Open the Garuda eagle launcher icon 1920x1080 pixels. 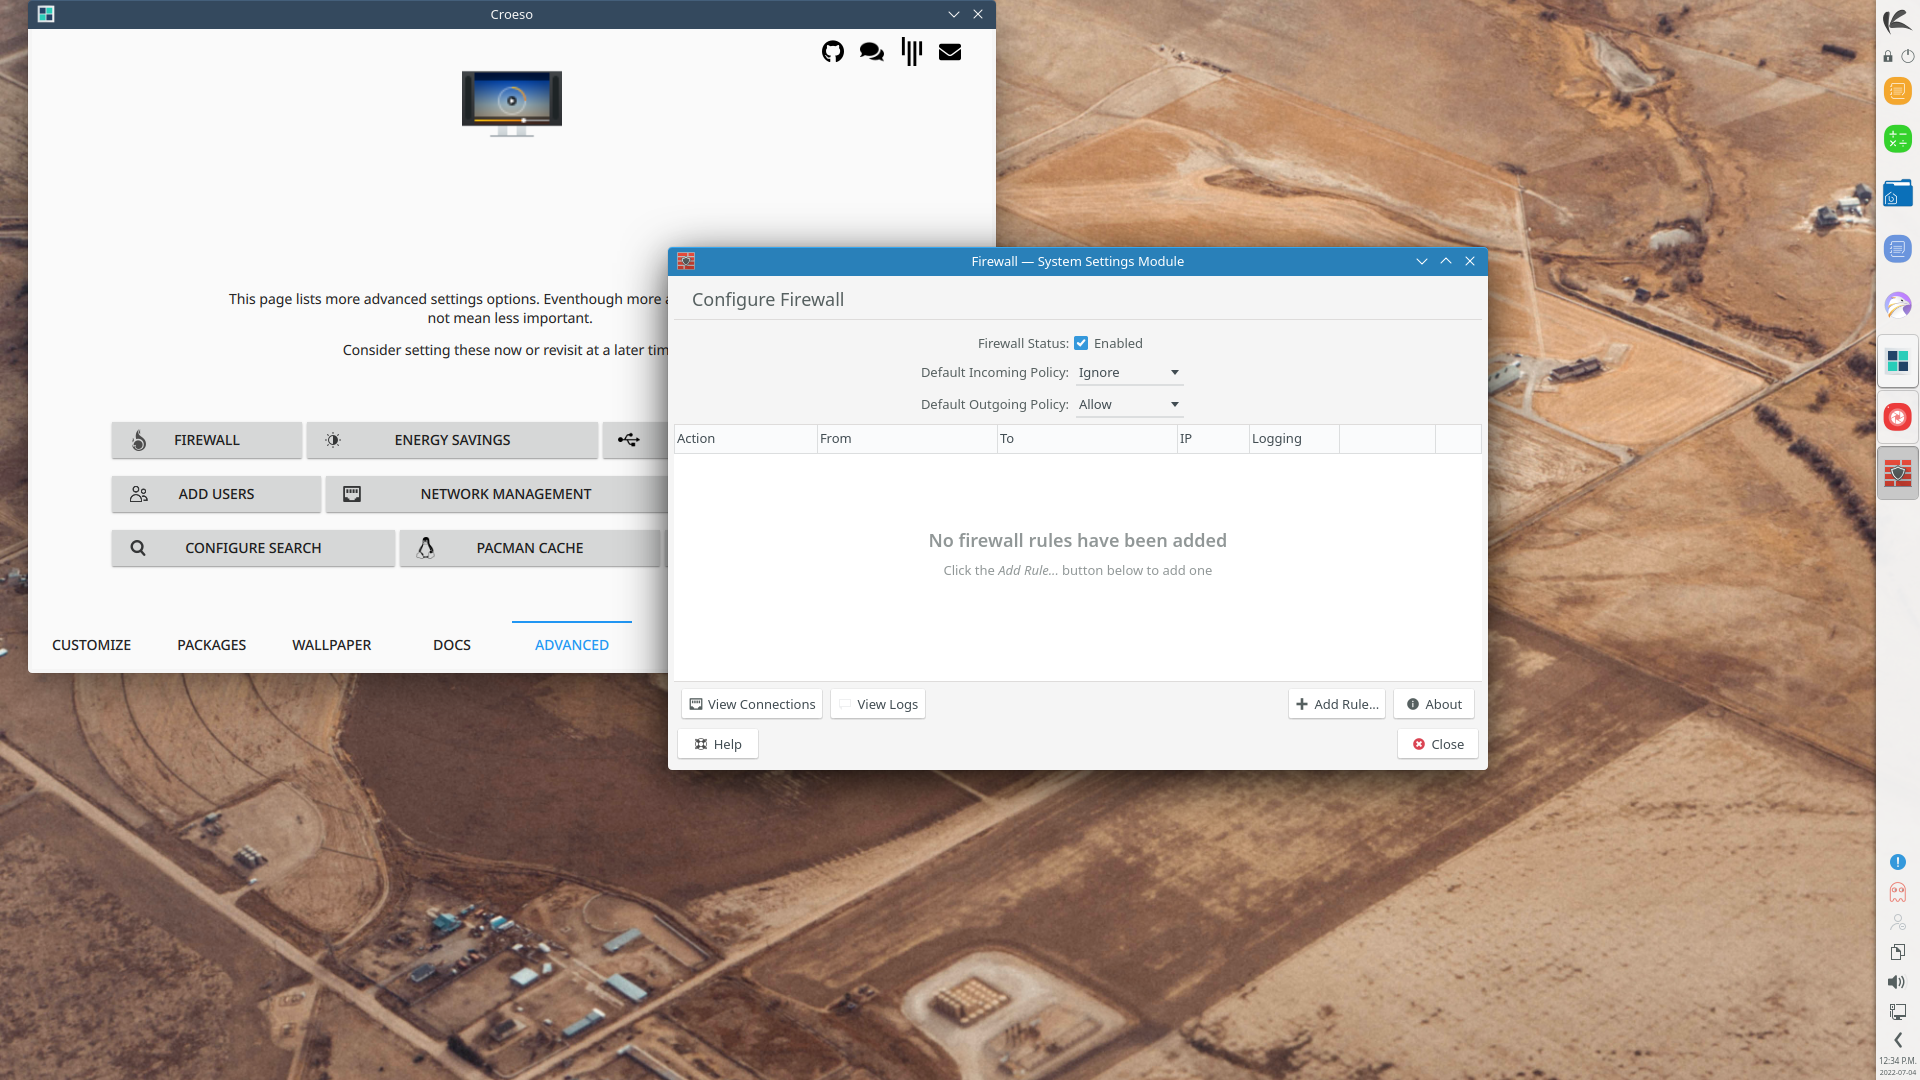click(1897, 21)
